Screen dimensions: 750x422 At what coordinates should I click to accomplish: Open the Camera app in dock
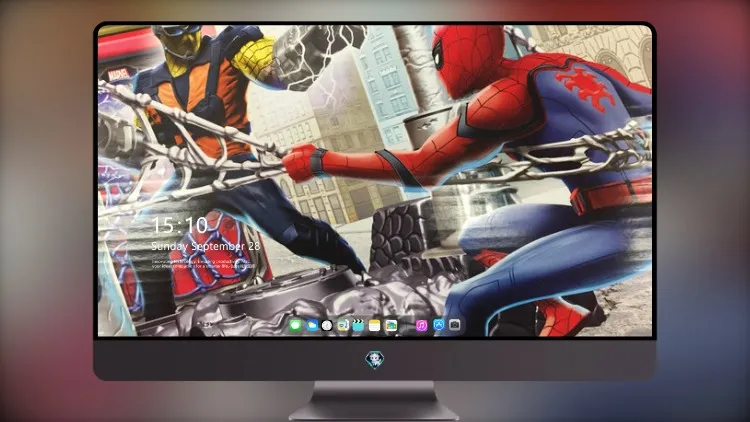(x=455, y=325)
